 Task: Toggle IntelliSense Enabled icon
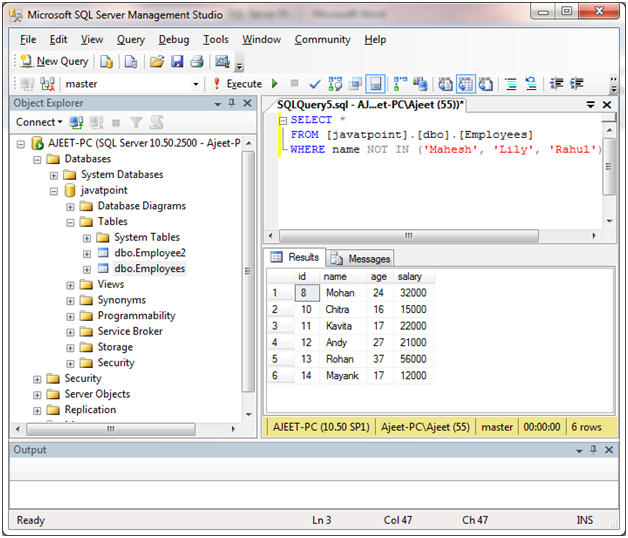click(x=375, y=84)
